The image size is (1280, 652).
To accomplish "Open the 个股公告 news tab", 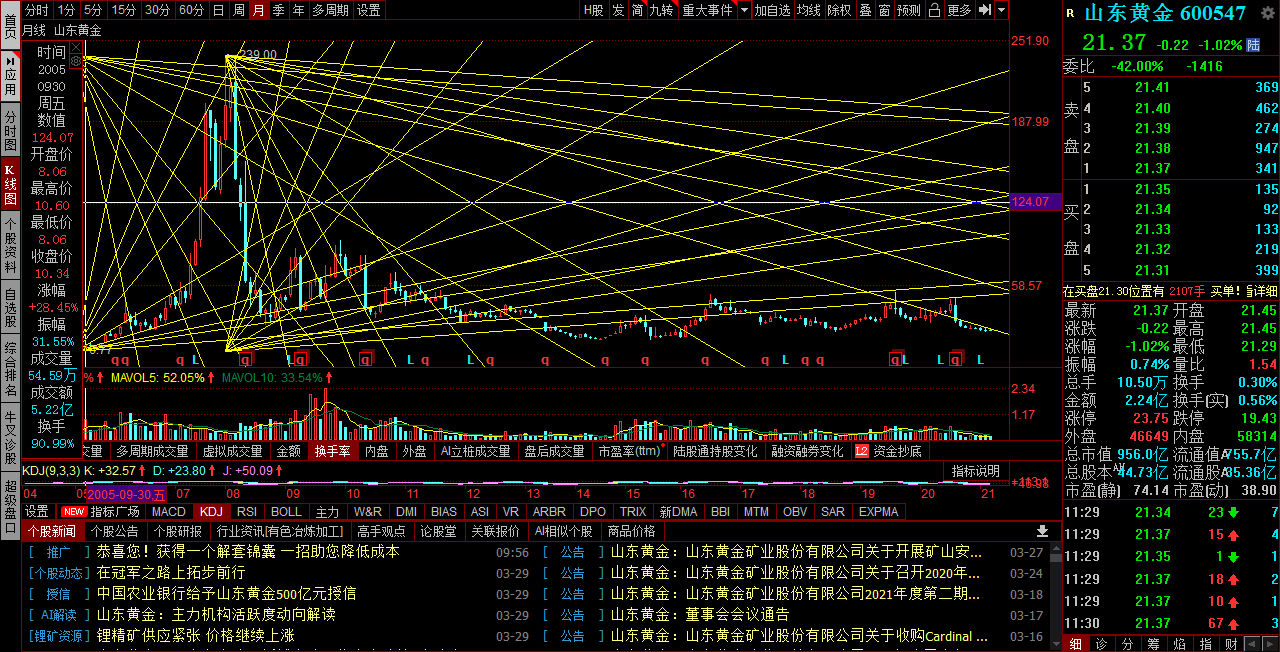I will tap(114, 531).
